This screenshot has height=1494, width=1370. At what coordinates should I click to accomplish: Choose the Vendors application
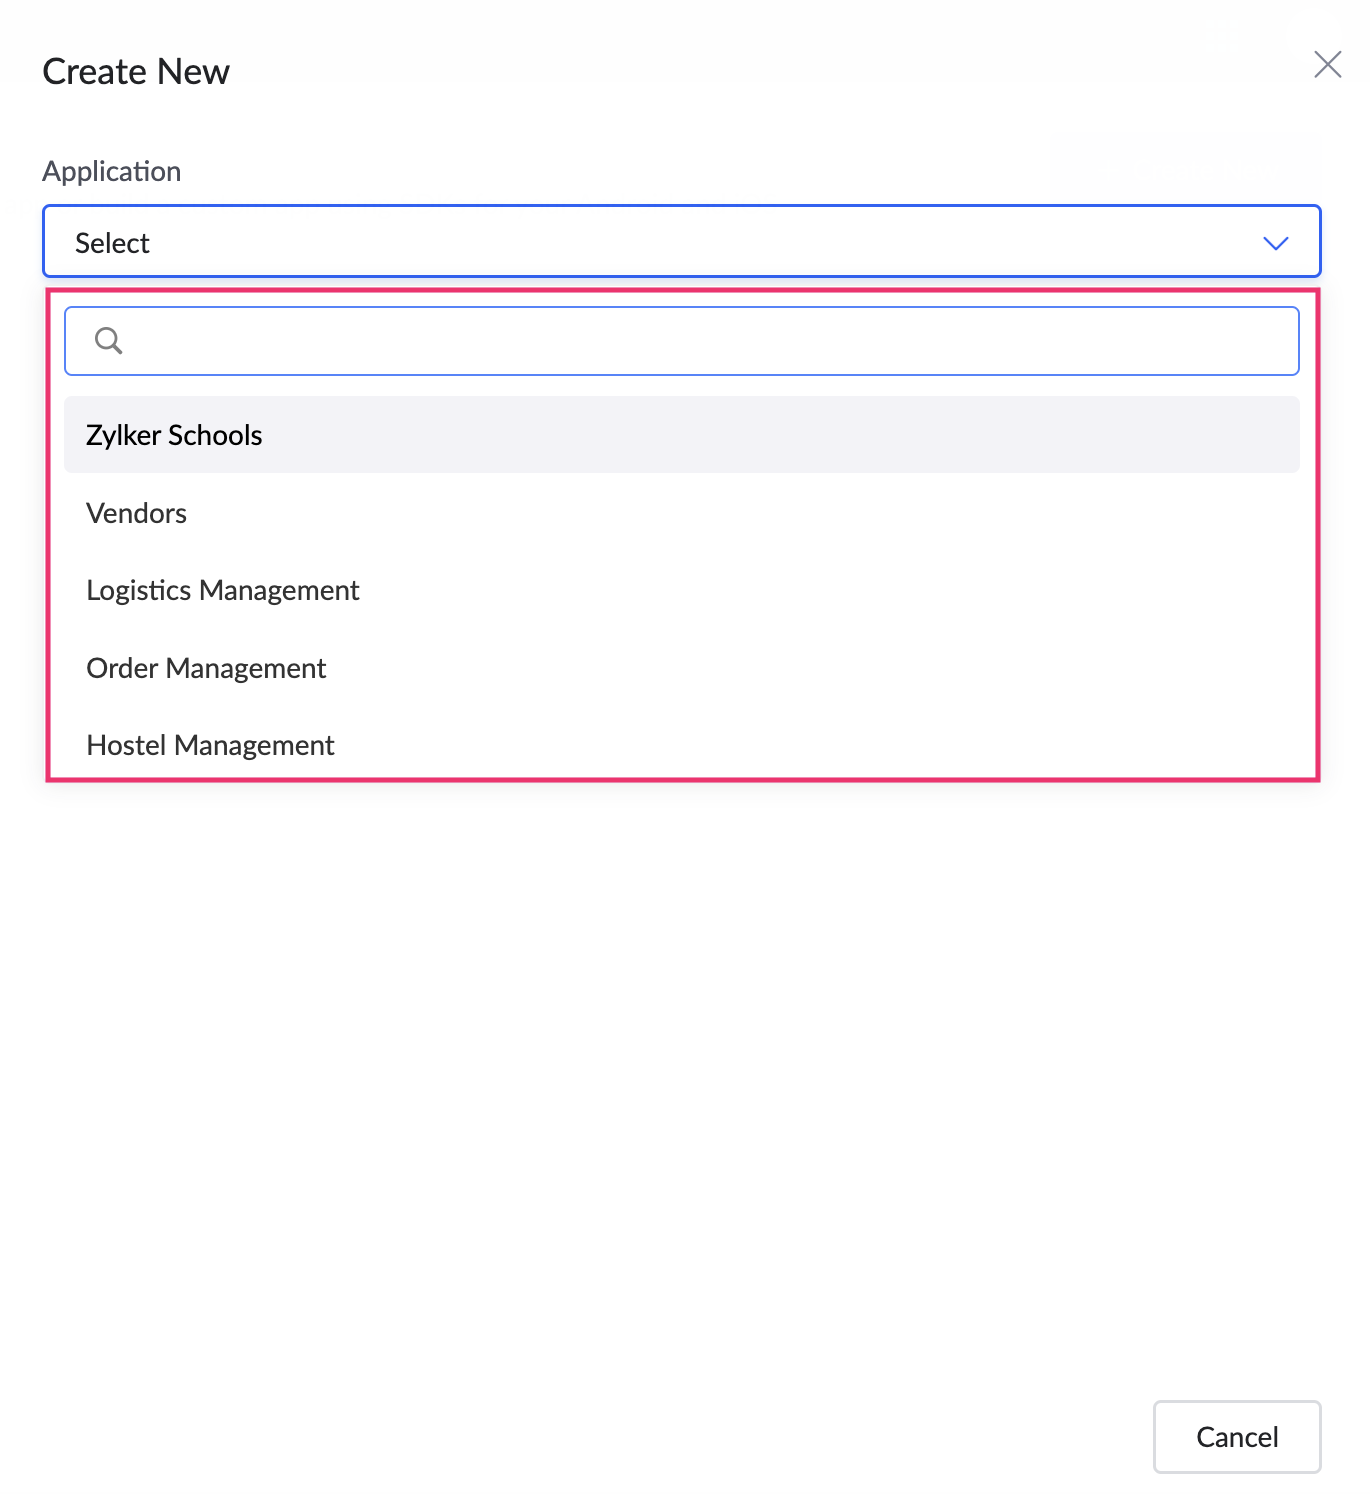[137, 514]
